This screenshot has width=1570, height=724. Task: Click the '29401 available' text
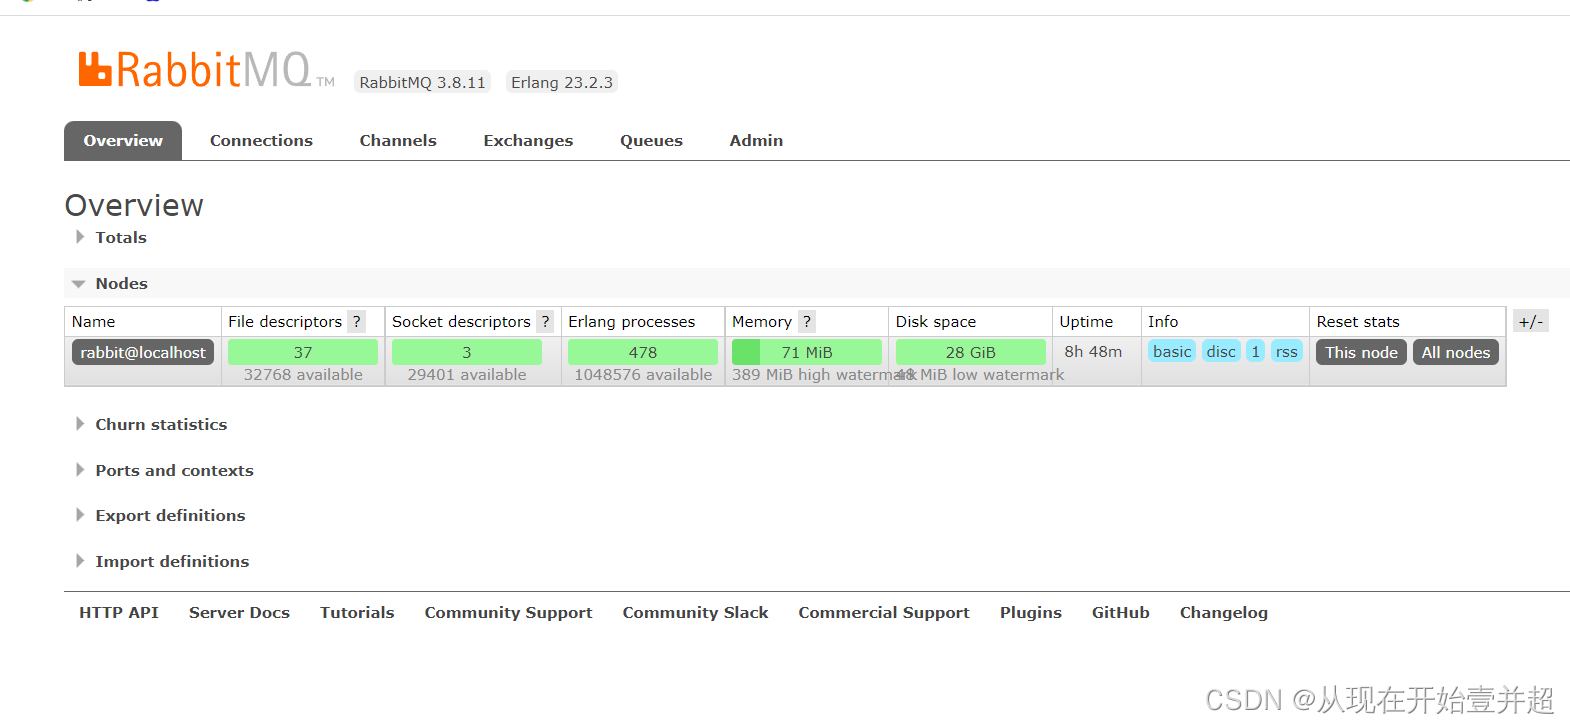[467, 374]
